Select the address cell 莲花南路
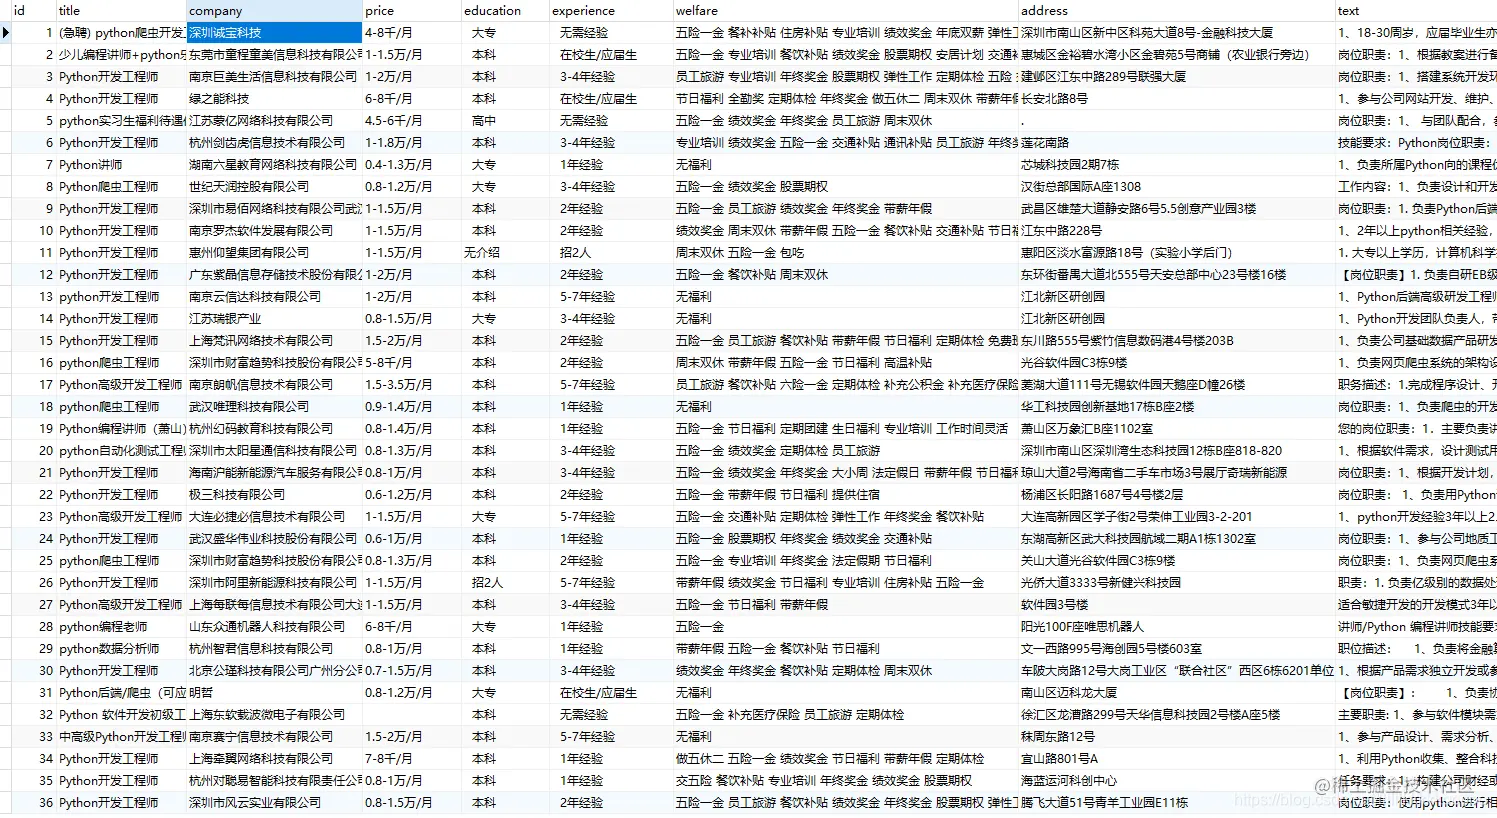1497x818 pixels. pos(1176,143)
